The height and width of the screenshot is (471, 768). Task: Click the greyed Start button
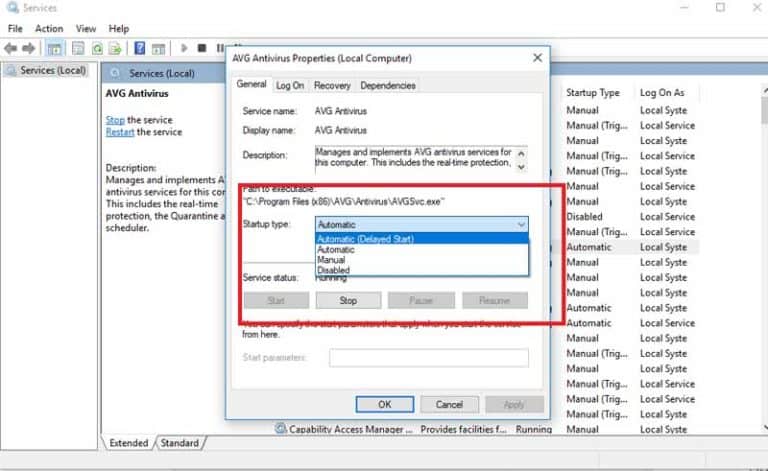276,300
